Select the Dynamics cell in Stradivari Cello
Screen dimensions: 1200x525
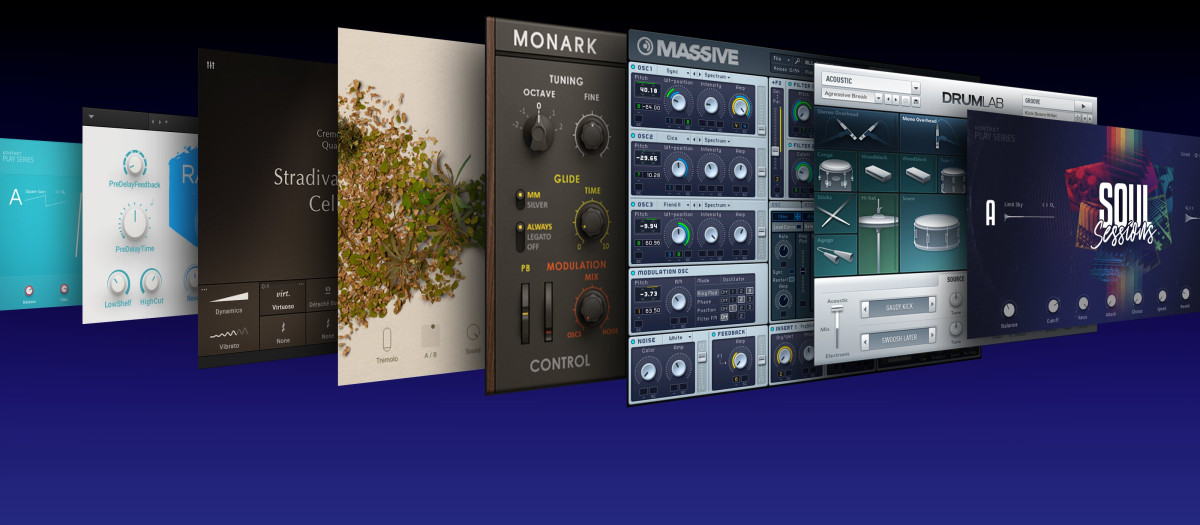pos(229,301)
